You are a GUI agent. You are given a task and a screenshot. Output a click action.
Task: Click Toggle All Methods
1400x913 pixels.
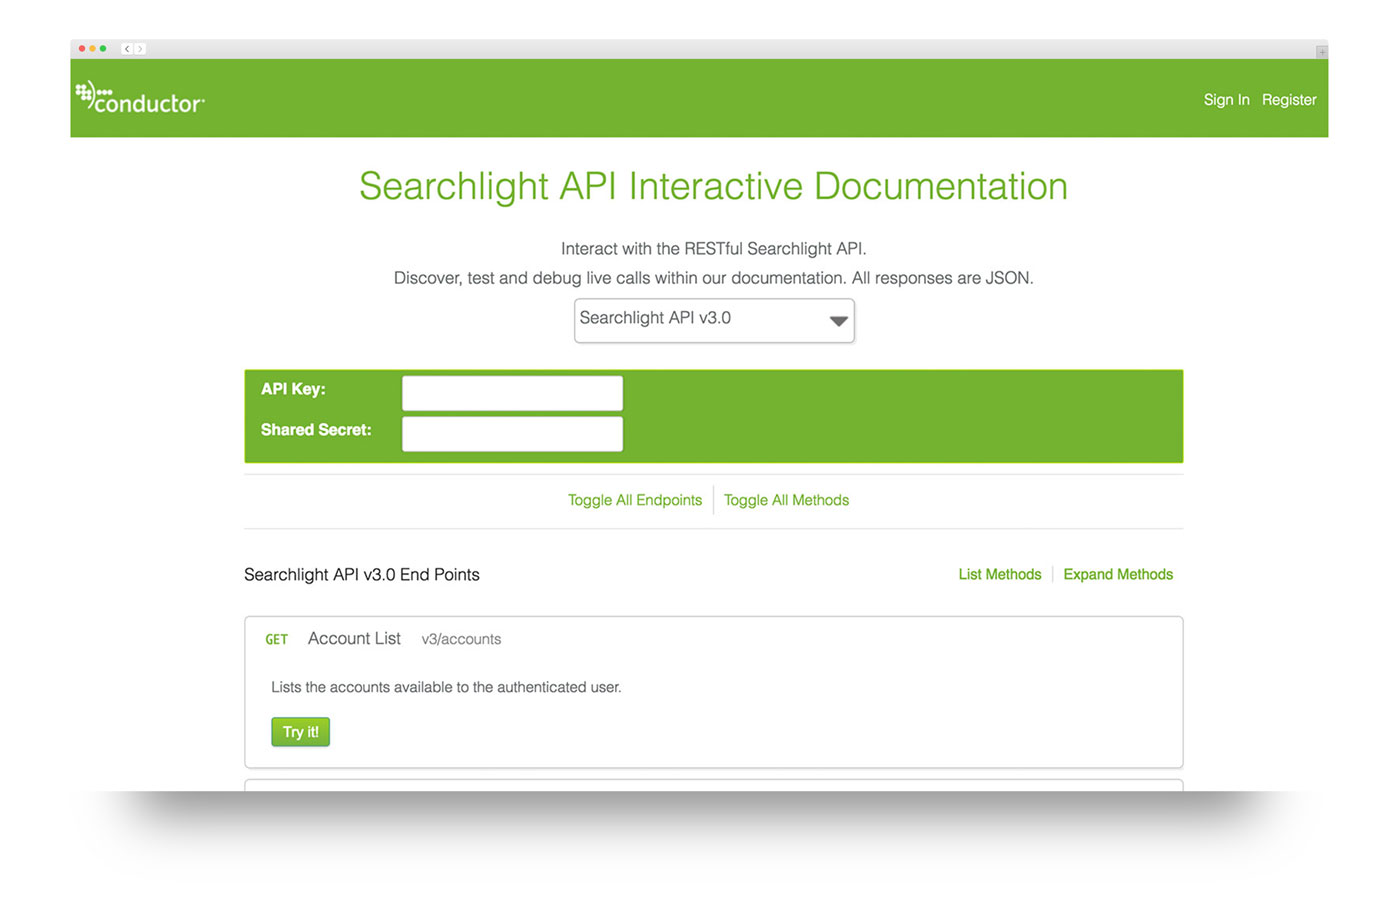click(786, 500)
